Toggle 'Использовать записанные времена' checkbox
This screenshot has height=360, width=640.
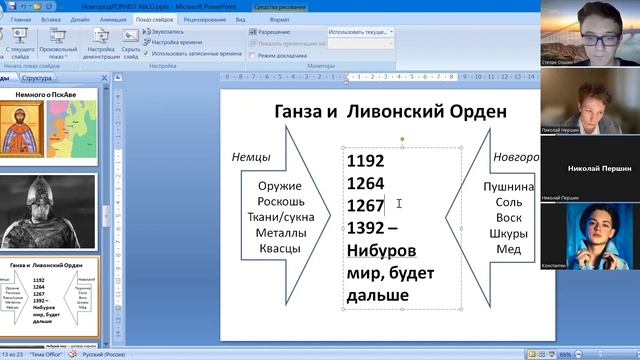[x=146, y=53]
